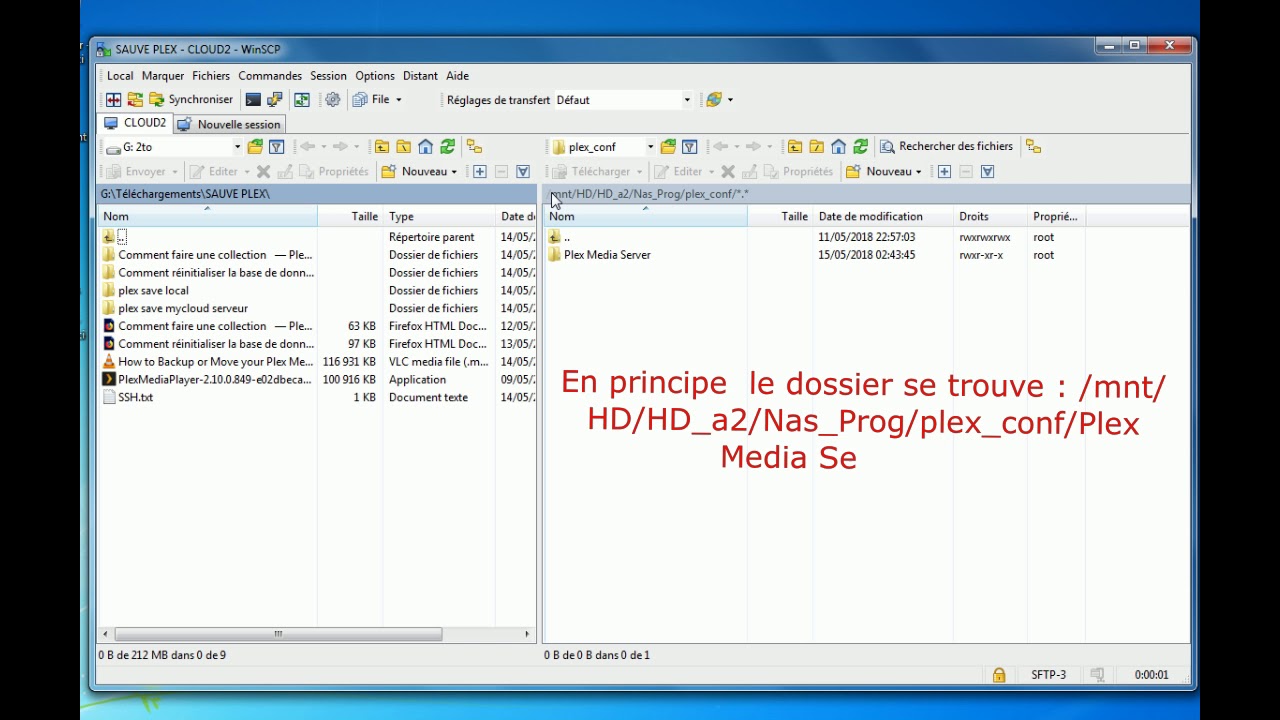This screenshot has width=1280, height=720.
Task: Expand the dropdown arrow next to globe icon
Action: click(x=730, y=100)
